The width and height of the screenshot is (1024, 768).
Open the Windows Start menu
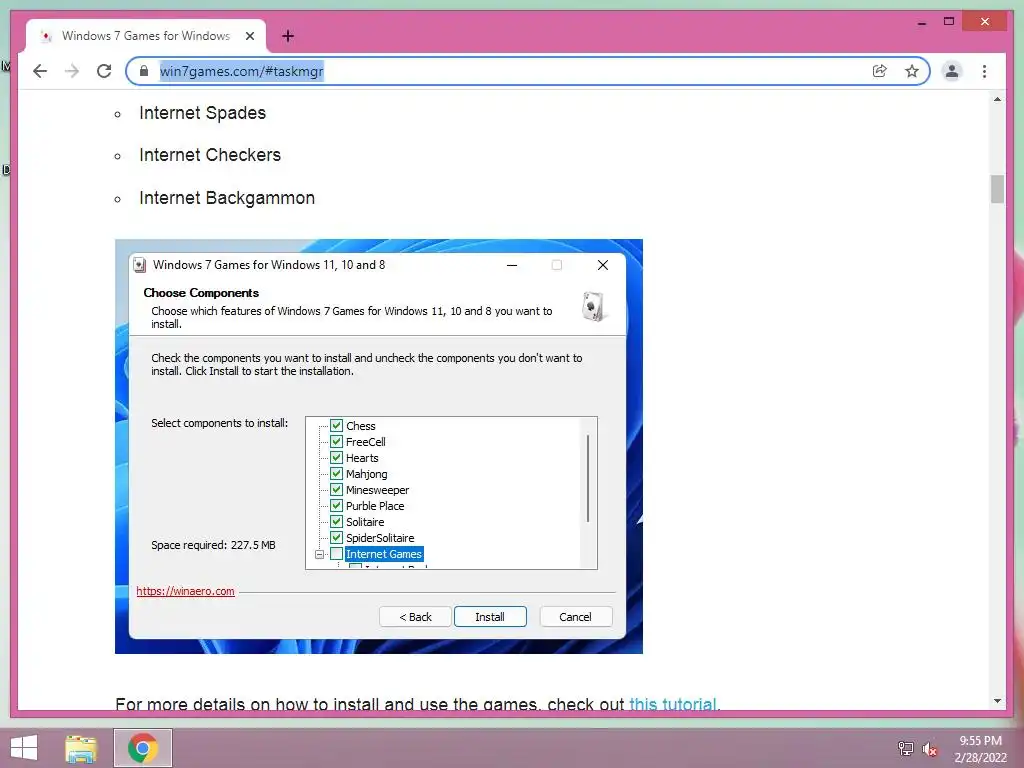coord(24,748)
